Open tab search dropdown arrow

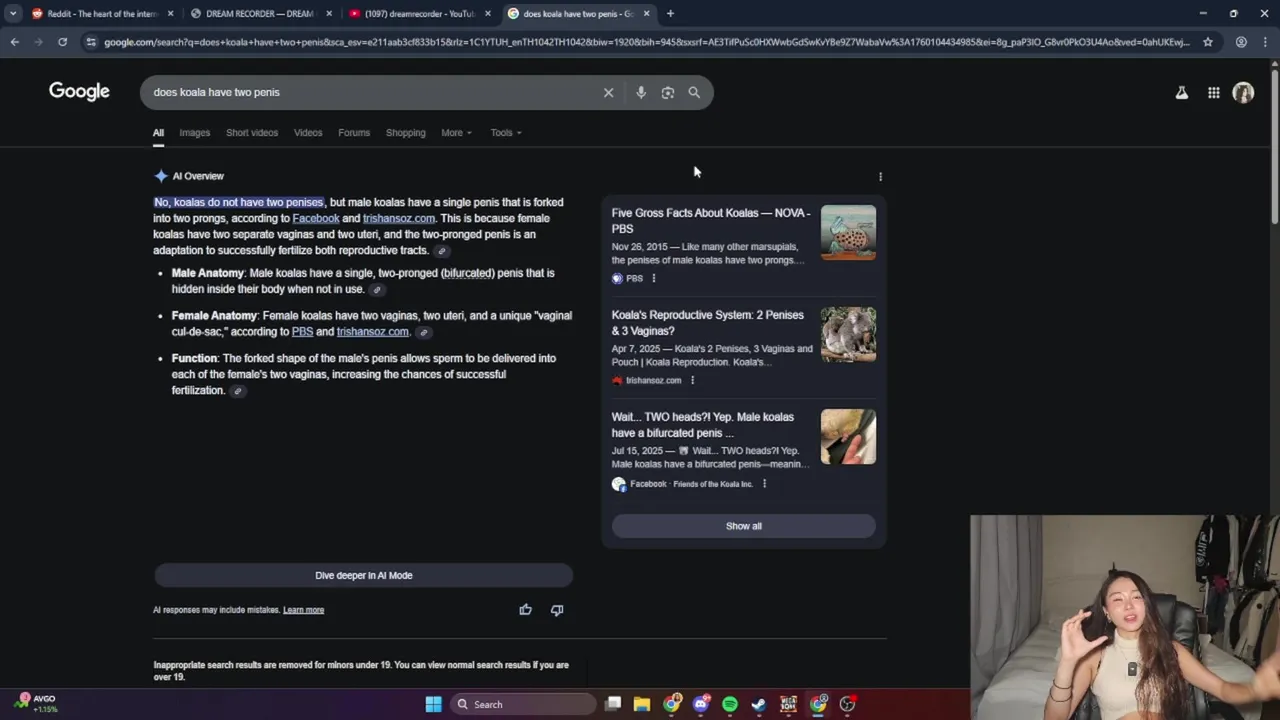[x=12, y=14]
